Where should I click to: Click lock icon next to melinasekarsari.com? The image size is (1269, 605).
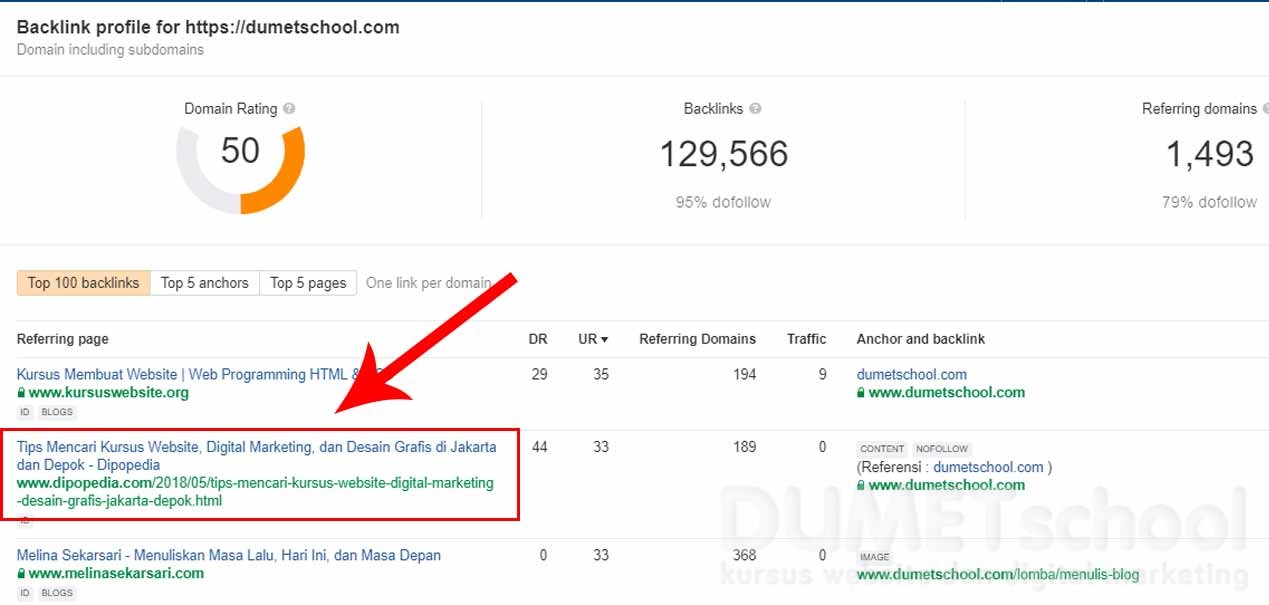click(x=21, y=574)
